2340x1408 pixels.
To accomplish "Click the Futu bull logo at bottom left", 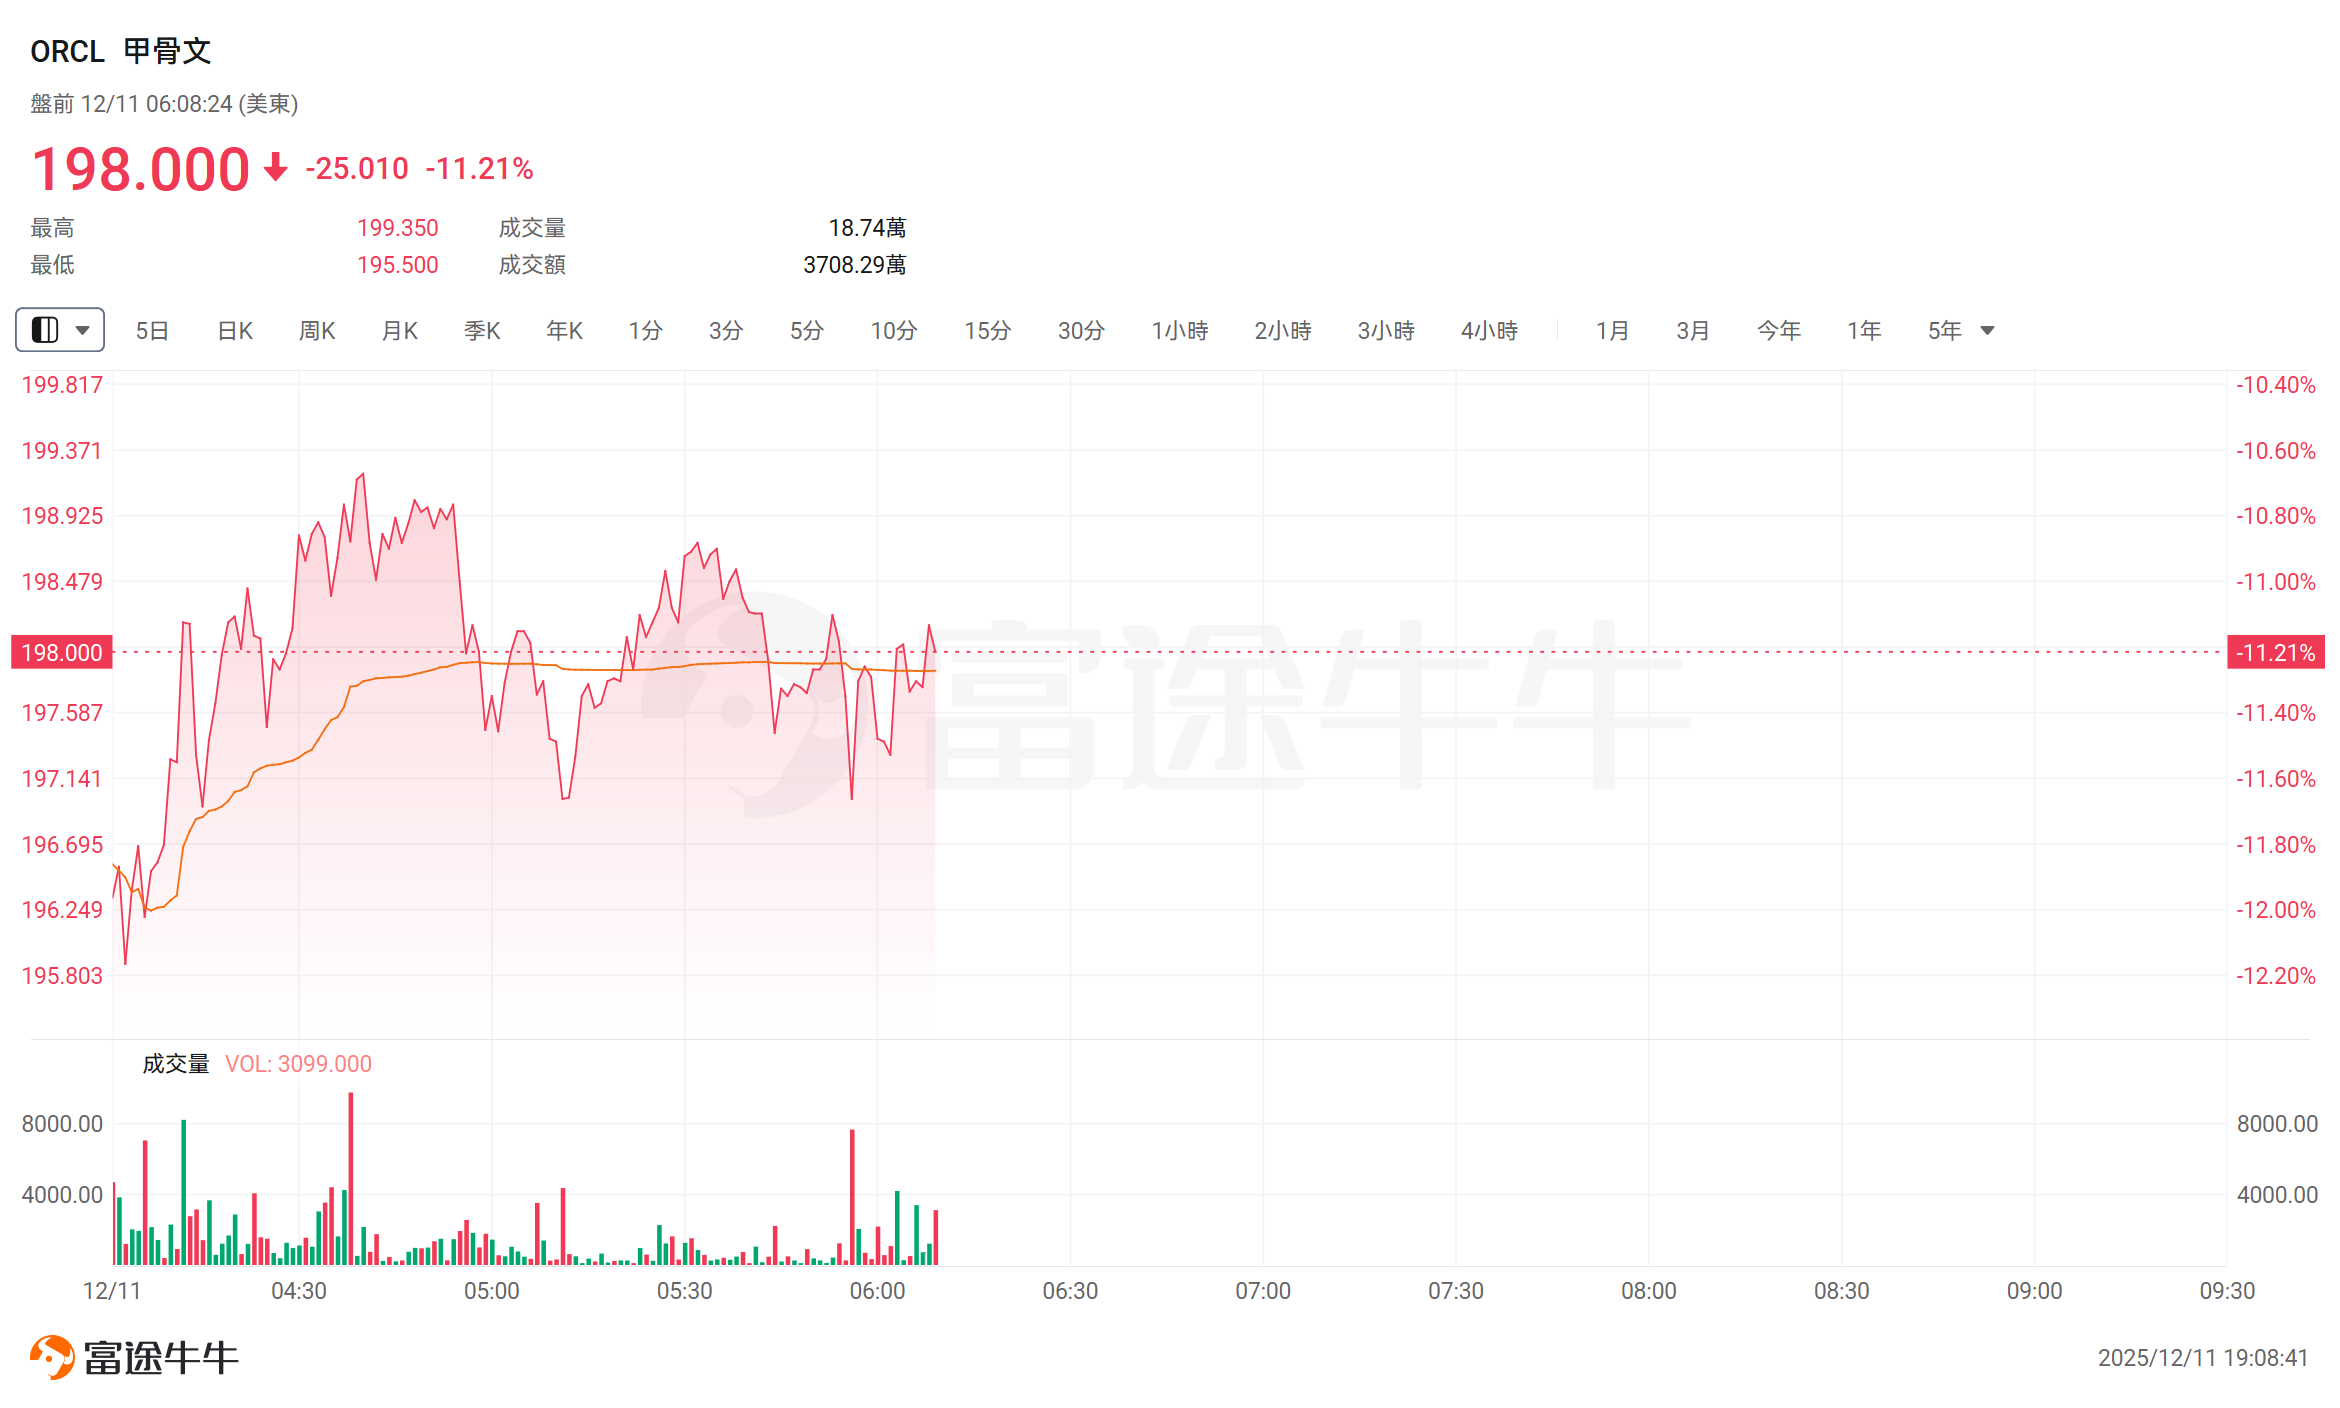I will point(52,1357).
